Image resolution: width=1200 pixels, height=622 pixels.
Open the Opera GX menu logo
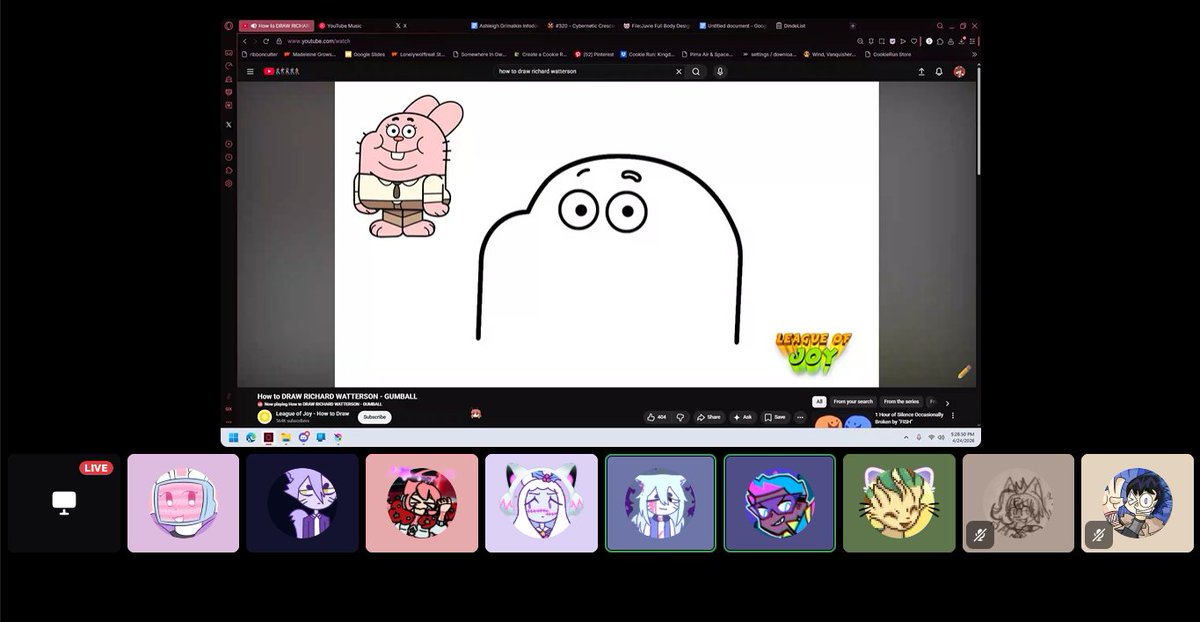coord(229,25)
